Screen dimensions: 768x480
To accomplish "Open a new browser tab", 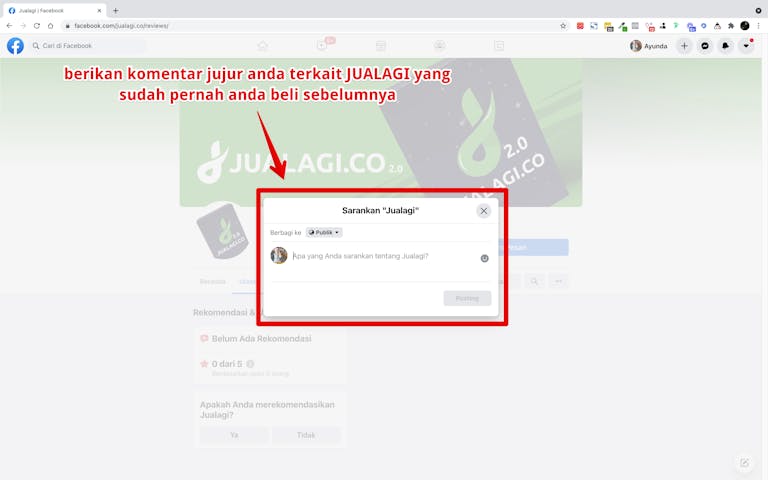I will tap(116, 10).
